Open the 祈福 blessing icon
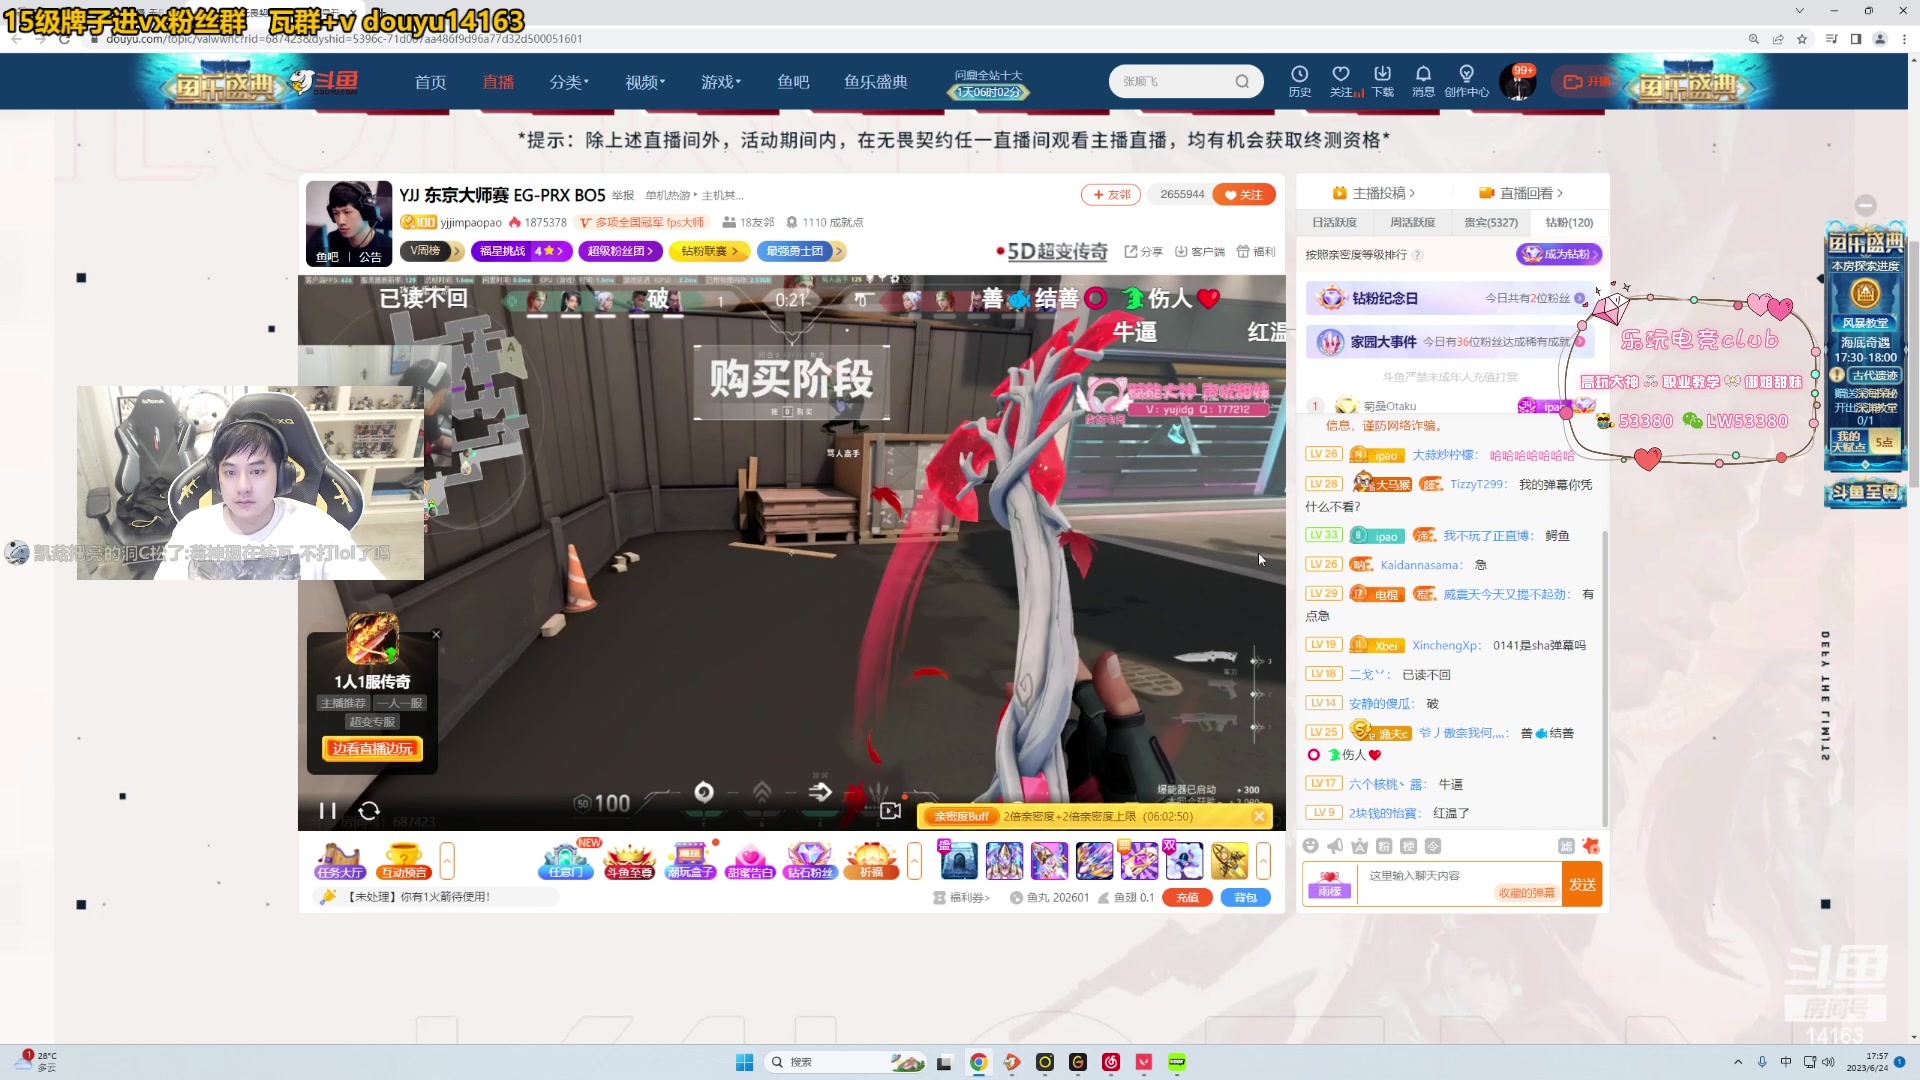This screenshot has height=1080, width=1920. pos(871,860)
